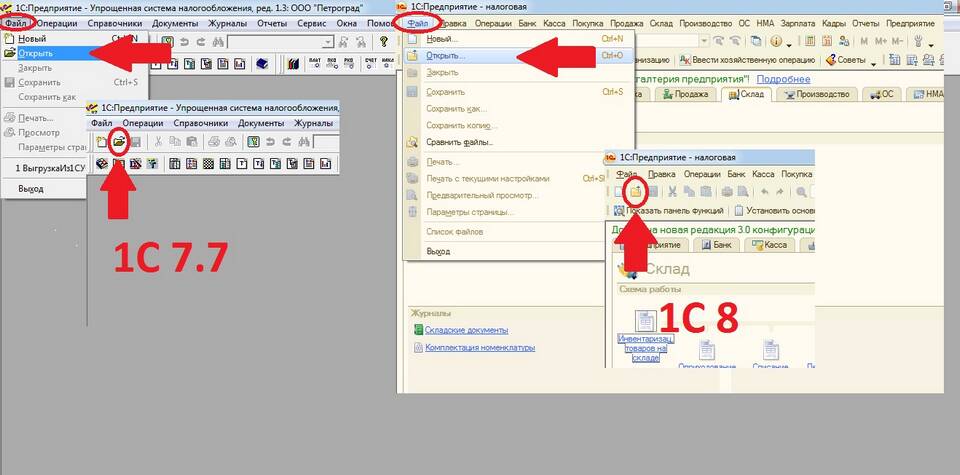Expand the Советы dropdown arrow
The image size is (960, 475).
873,60
